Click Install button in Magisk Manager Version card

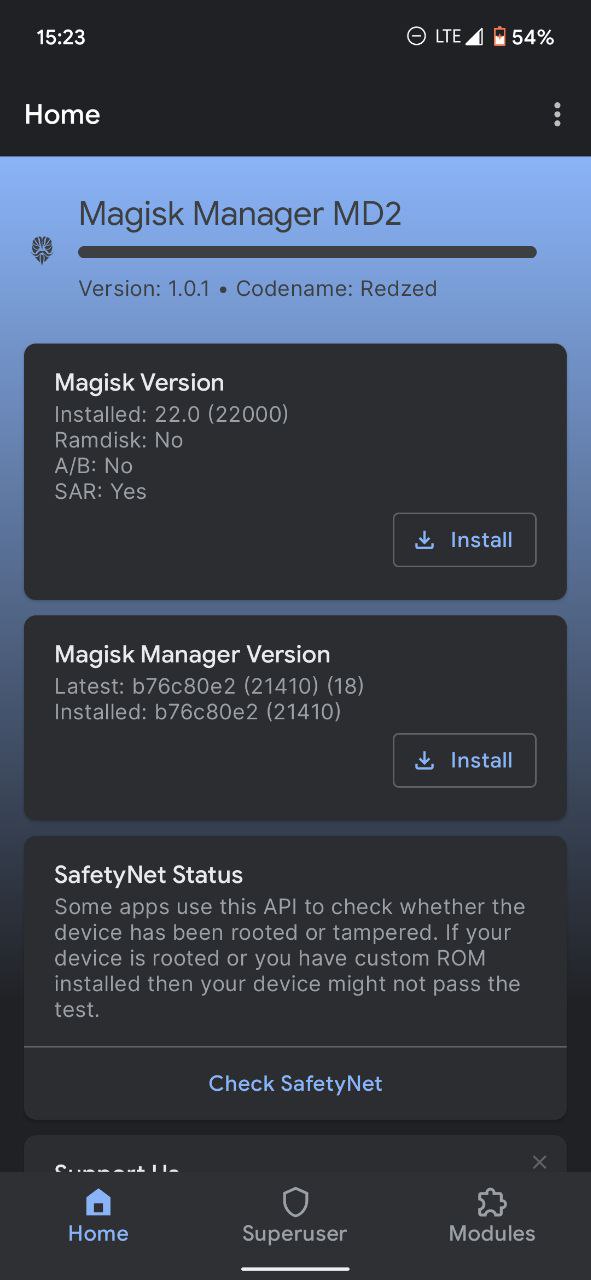[464, 760]
